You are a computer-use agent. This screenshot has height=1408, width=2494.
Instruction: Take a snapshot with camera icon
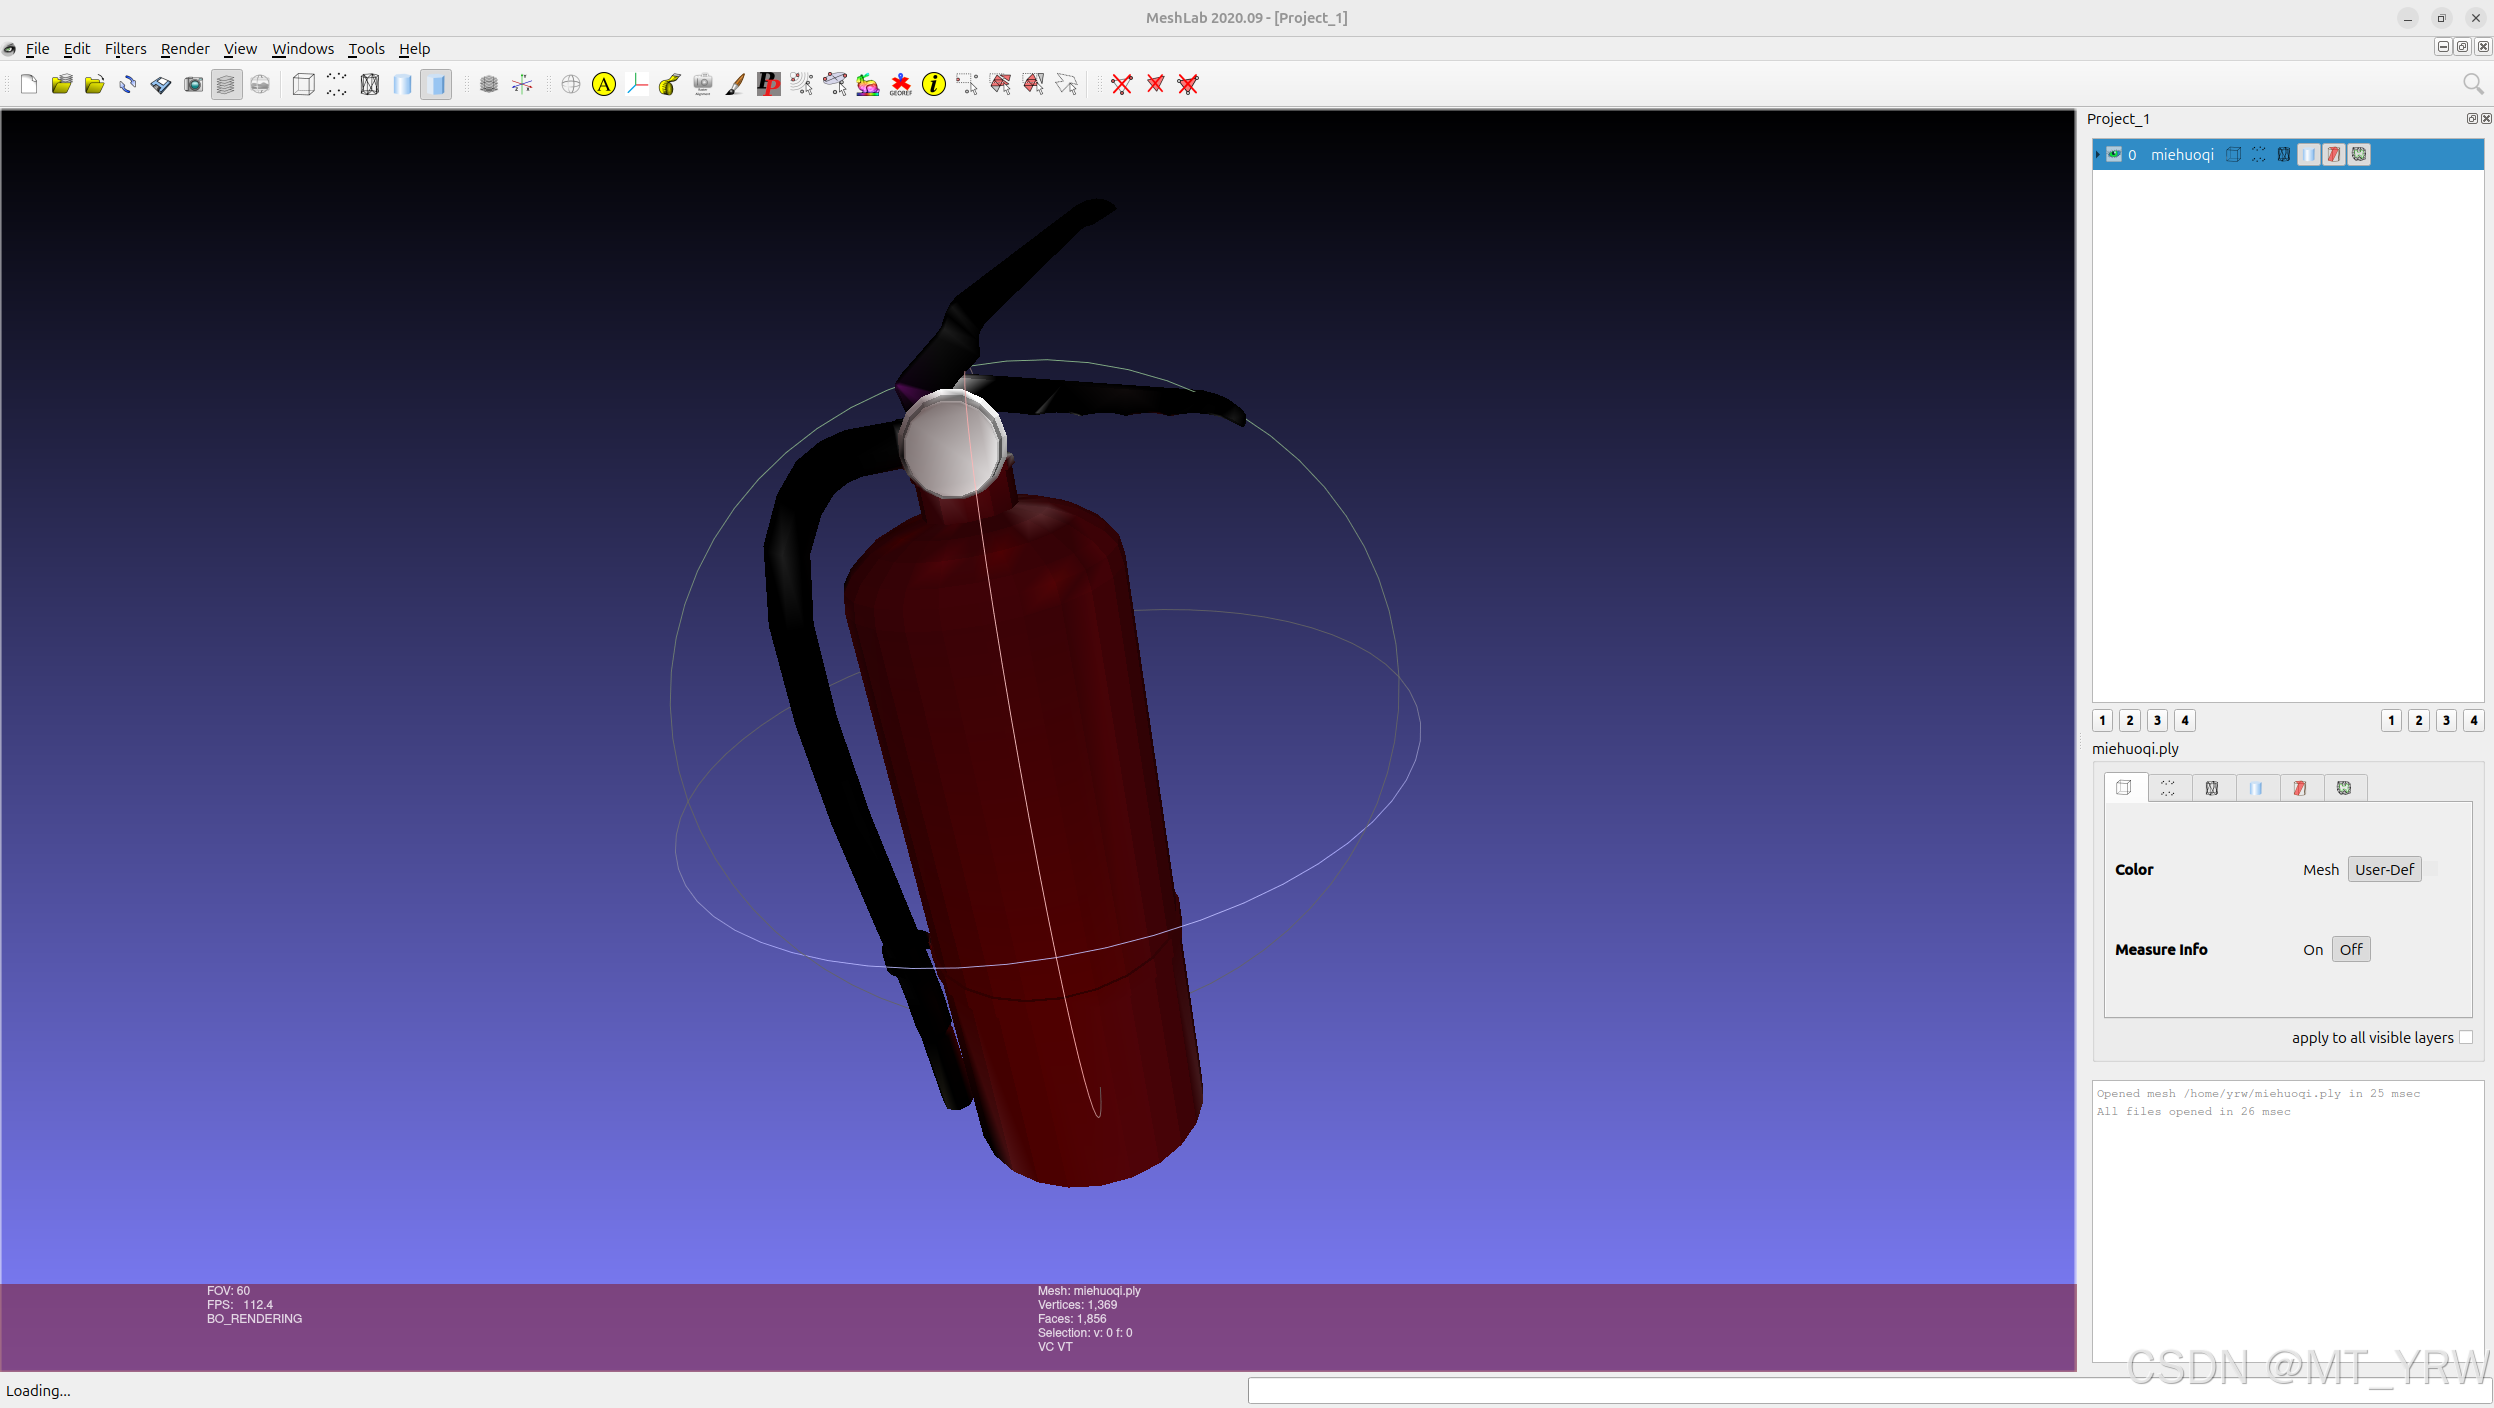tap(194, 85)
